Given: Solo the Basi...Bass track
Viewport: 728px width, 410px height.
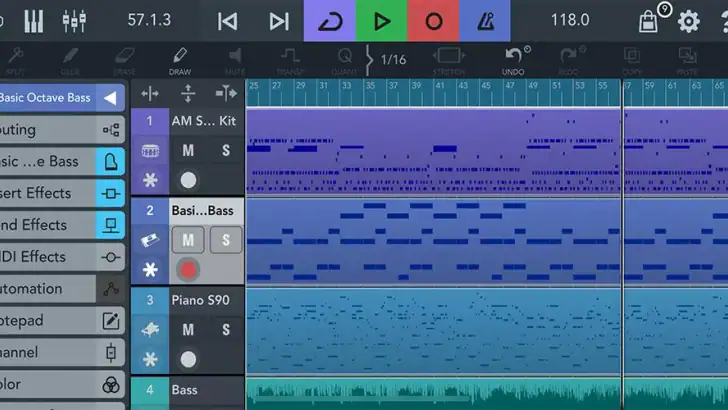Looking at the screenshot, I should pos(226,240).
